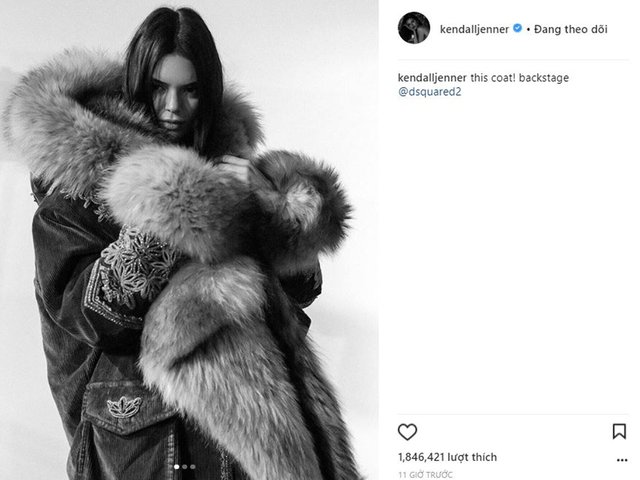Screen dimensions: 640x480
Task: Click the caption text "this coat! backstage"
Action: [x=520, y=78]
